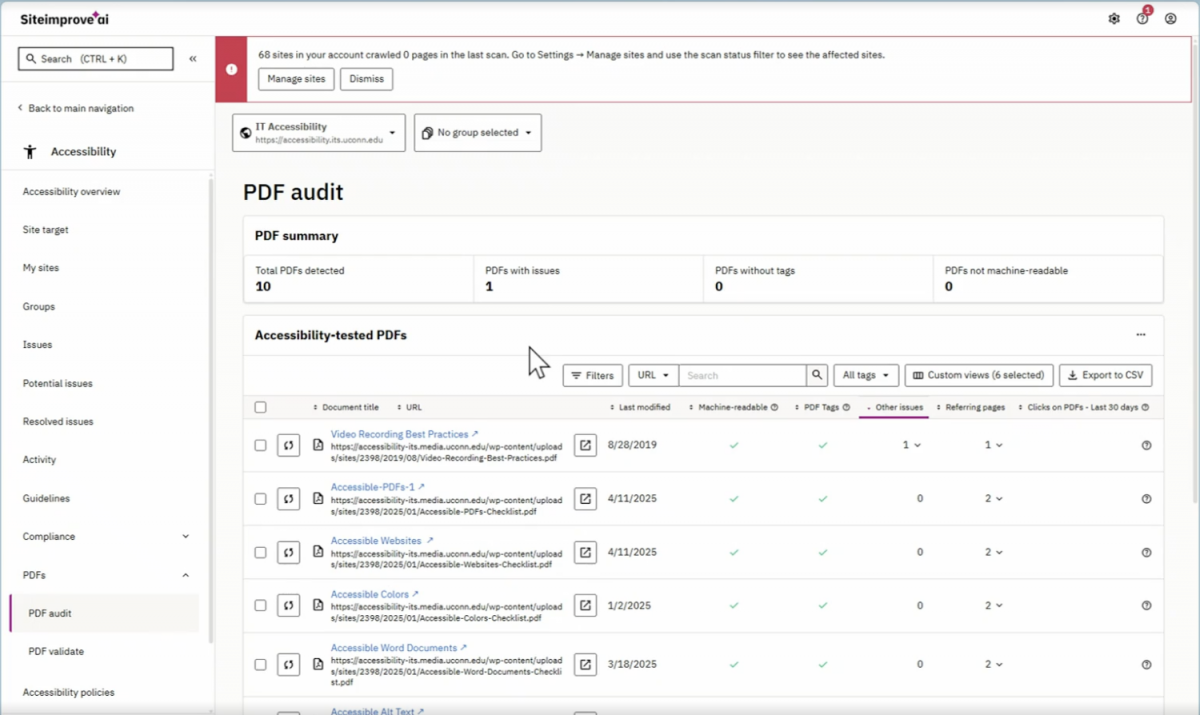Open the IT Accessibility site selector dropdown
This screenshot has height=715, width=1200.
319,133
